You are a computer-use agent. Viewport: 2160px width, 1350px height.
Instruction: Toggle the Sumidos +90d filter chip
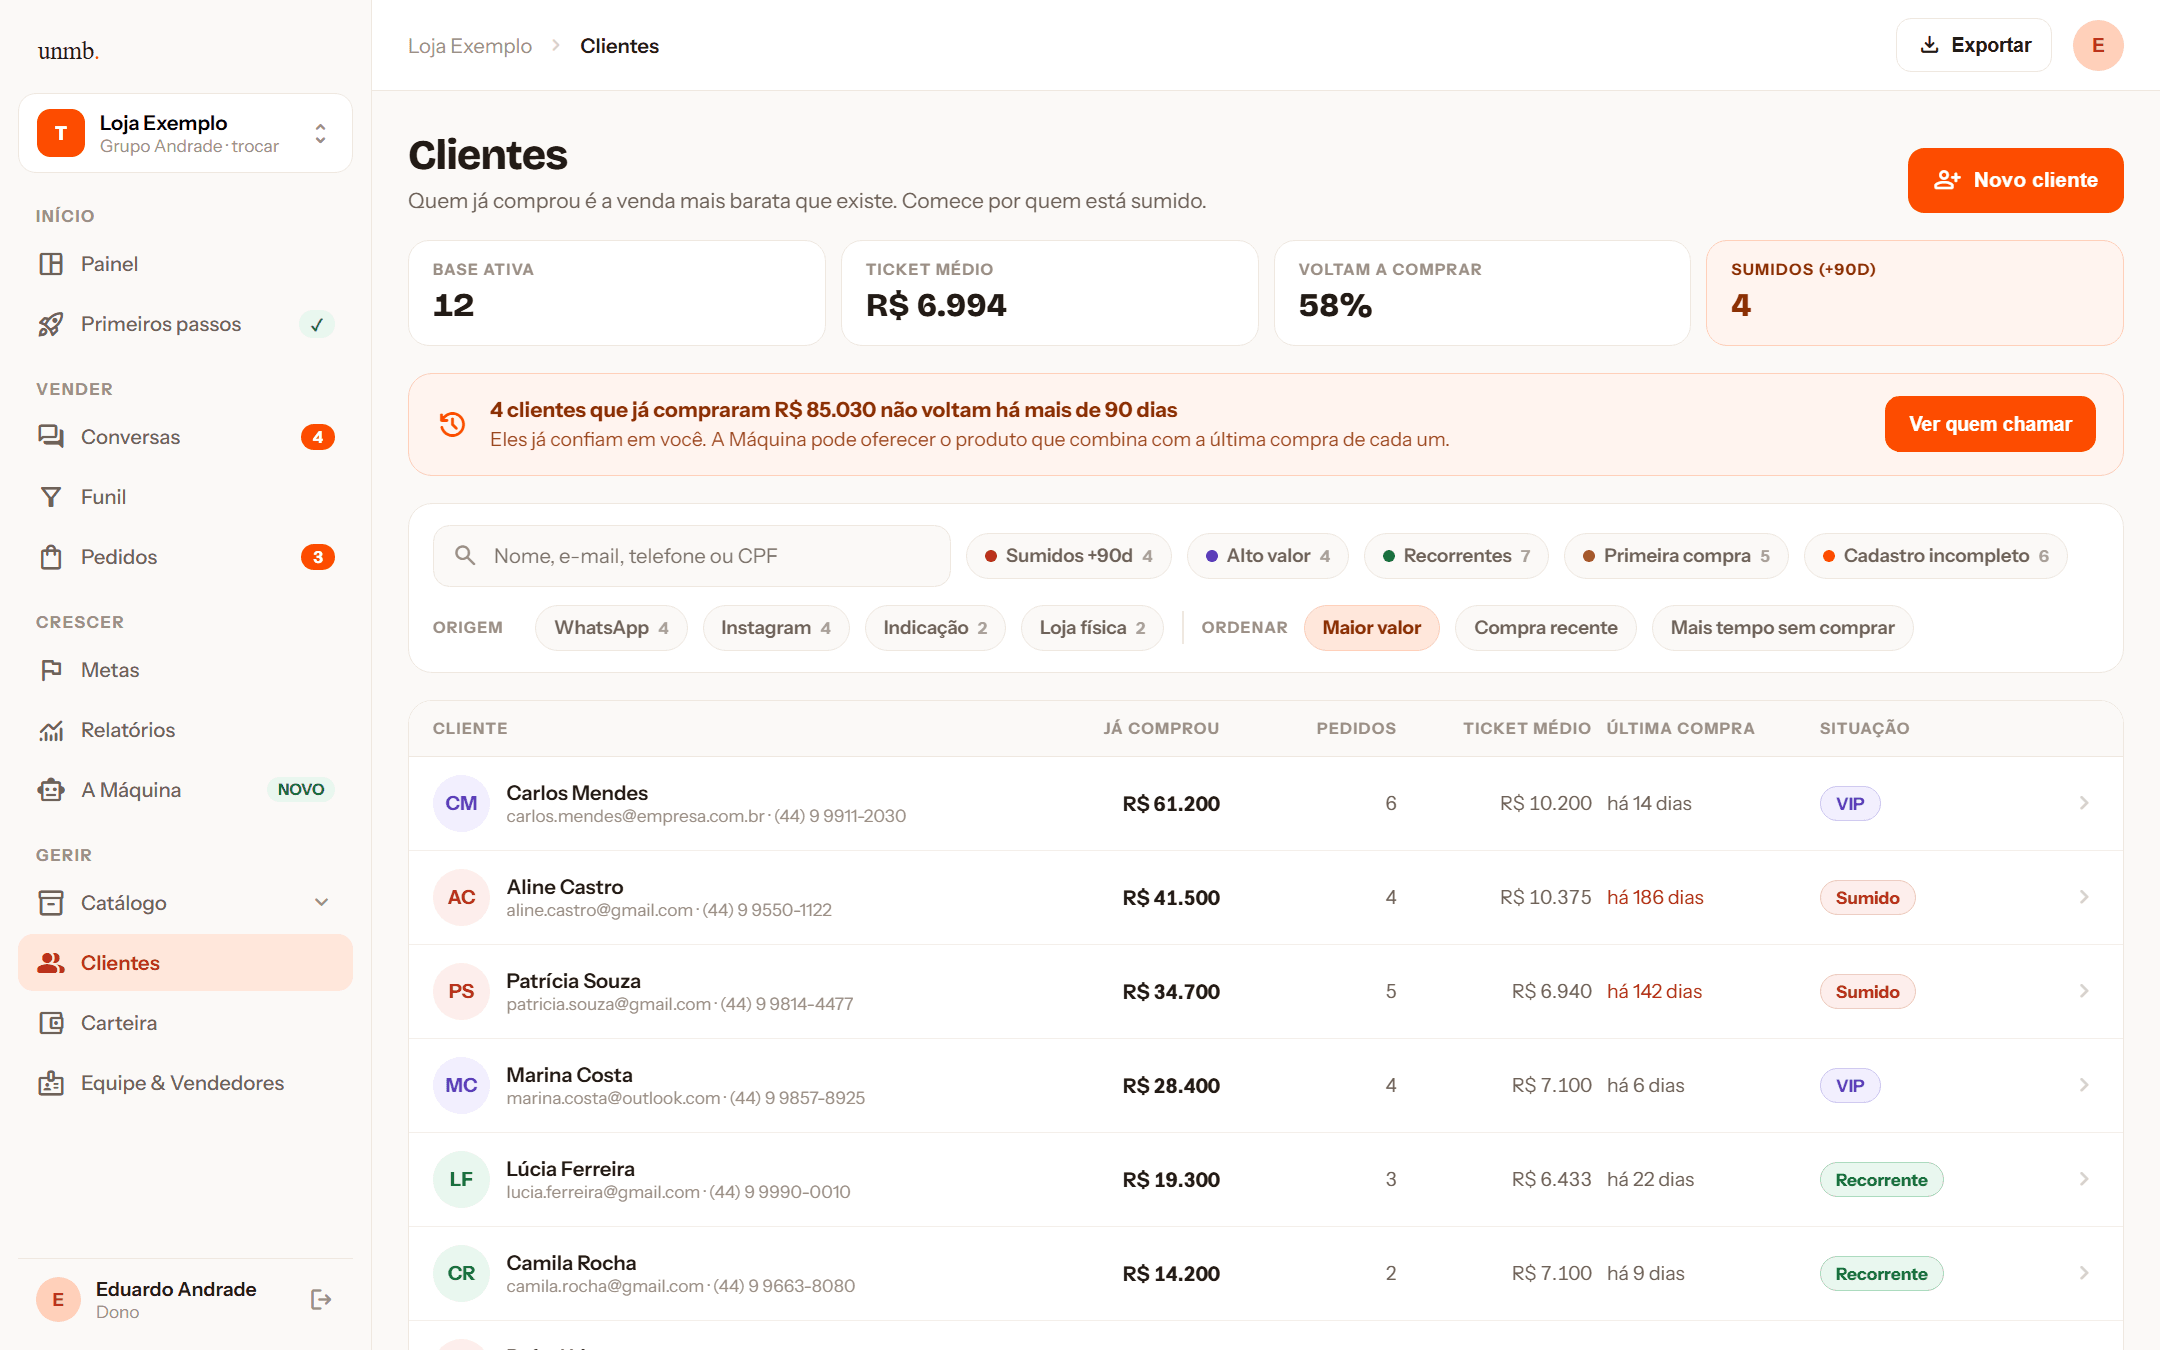pos(1069,555)
